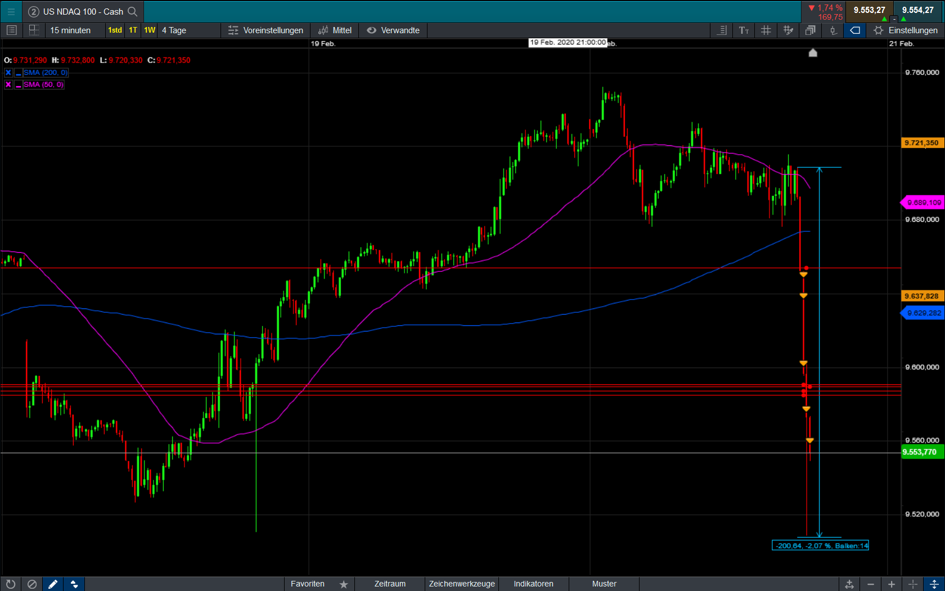Click the green 9.553,770 current price tag

tap(922, 452)
